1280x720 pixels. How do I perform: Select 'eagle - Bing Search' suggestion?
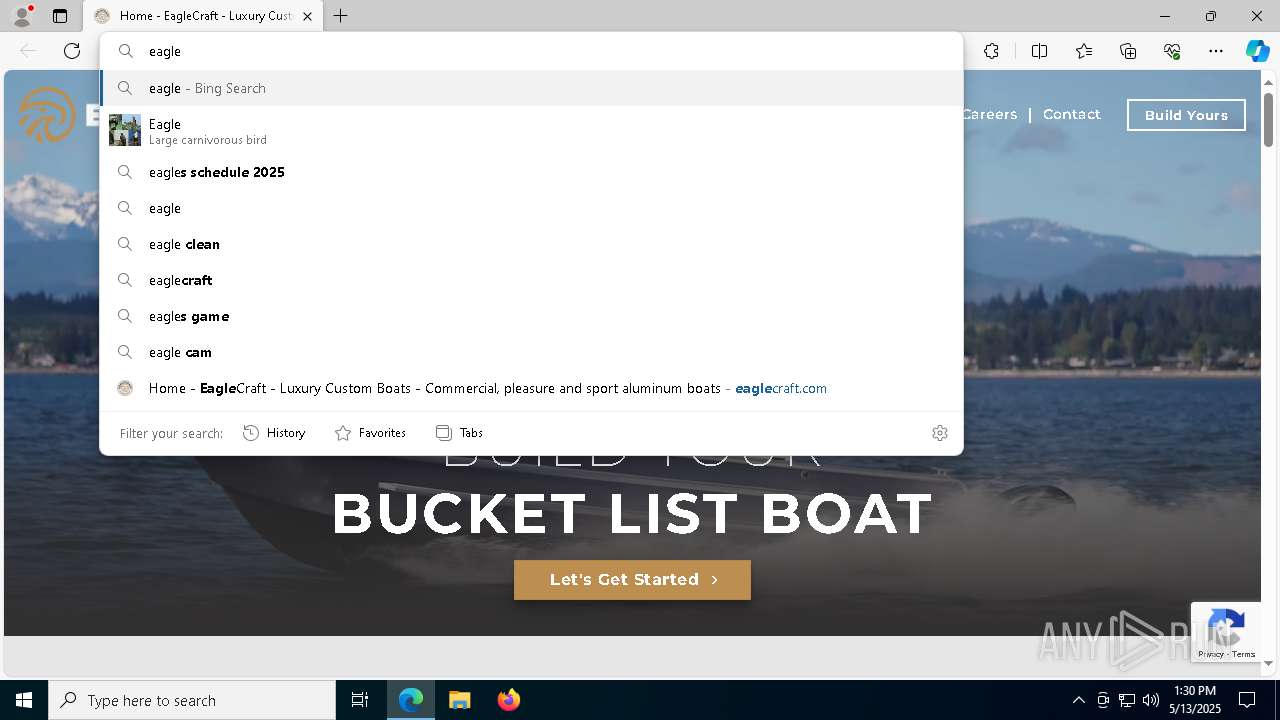[x=532, y=88]
